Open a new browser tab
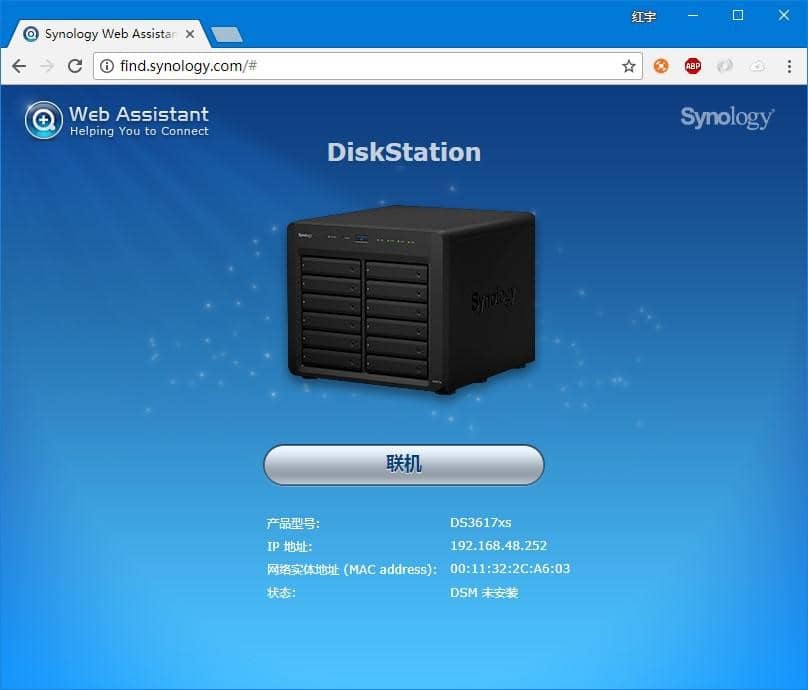Viewport: 808px width, 690px height. (227, 35)
